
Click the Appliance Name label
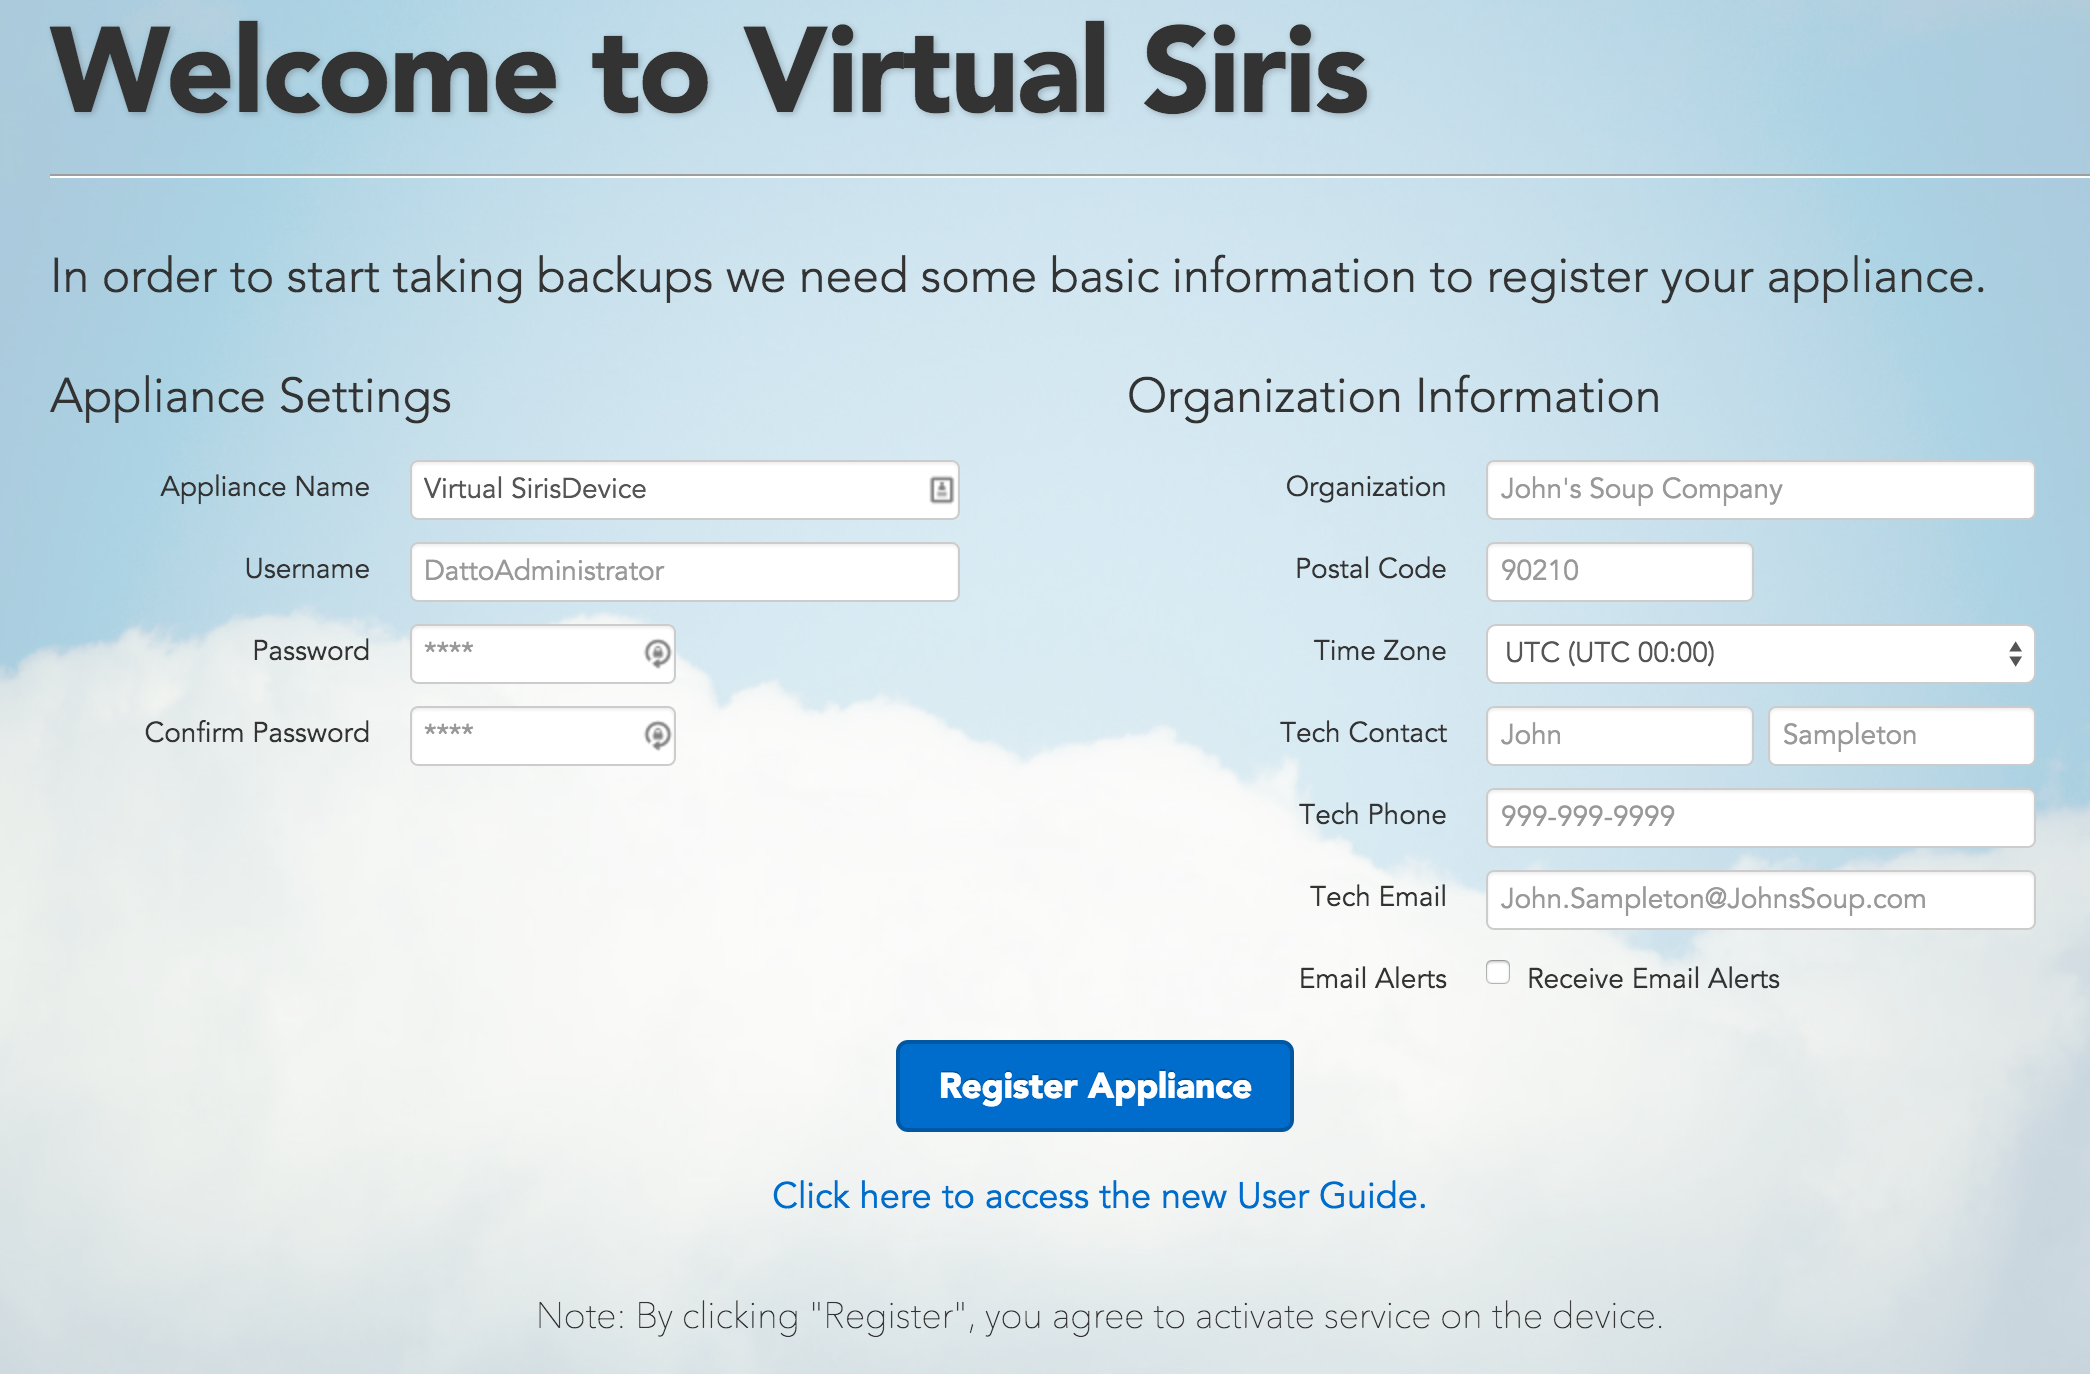(265, 487)
